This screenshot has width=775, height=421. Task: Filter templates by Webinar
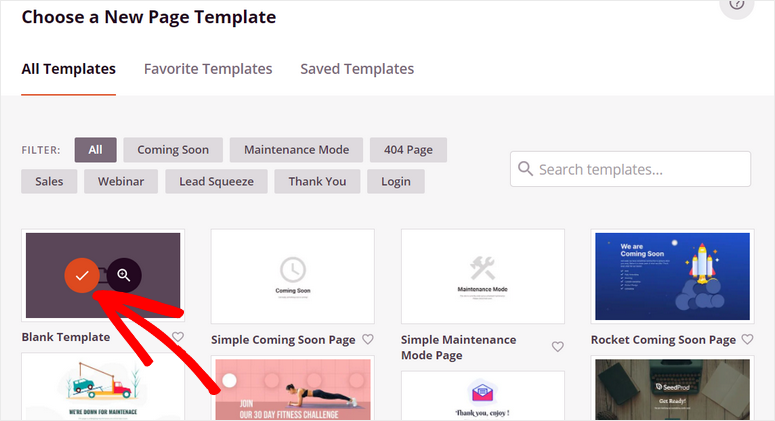121,181
